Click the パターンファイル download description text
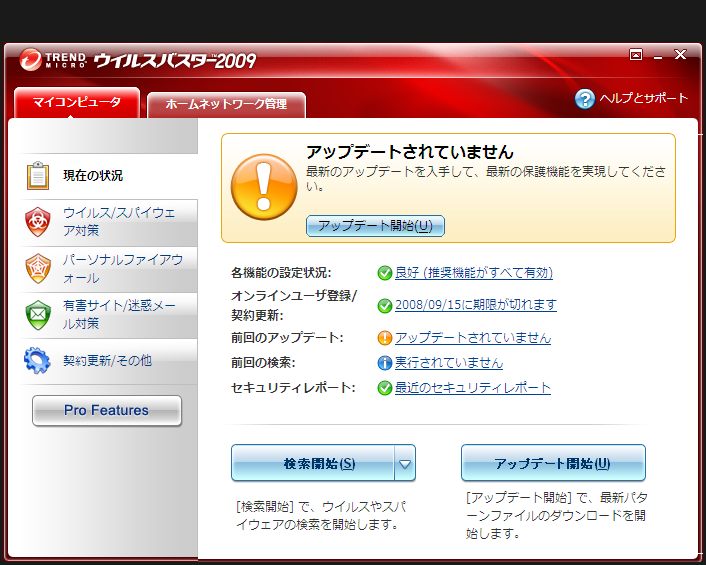Image resolution: width=706 pixels, height=565 pixels. coord(557,515)
